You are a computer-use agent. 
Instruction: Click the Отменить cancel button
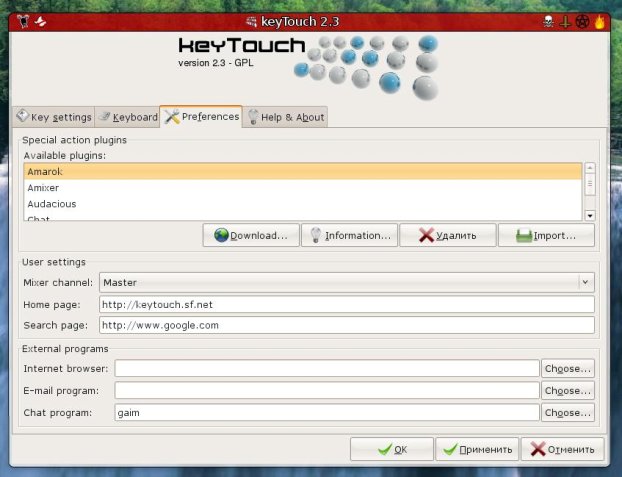coord(562,449)
